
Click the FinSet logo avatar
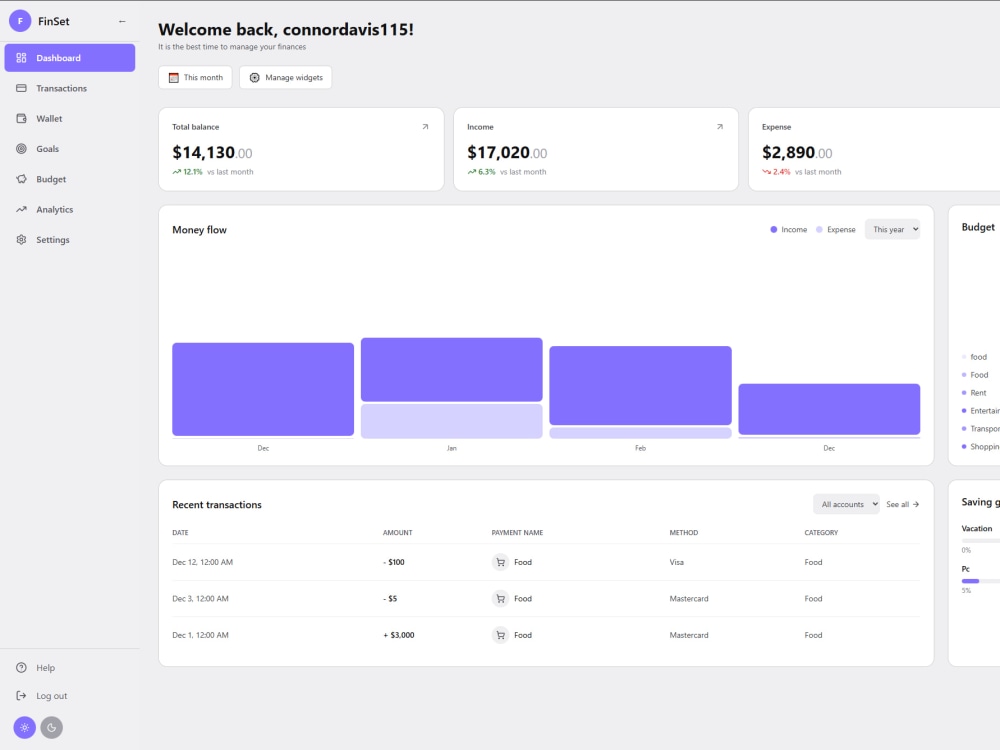click(20, 21)
